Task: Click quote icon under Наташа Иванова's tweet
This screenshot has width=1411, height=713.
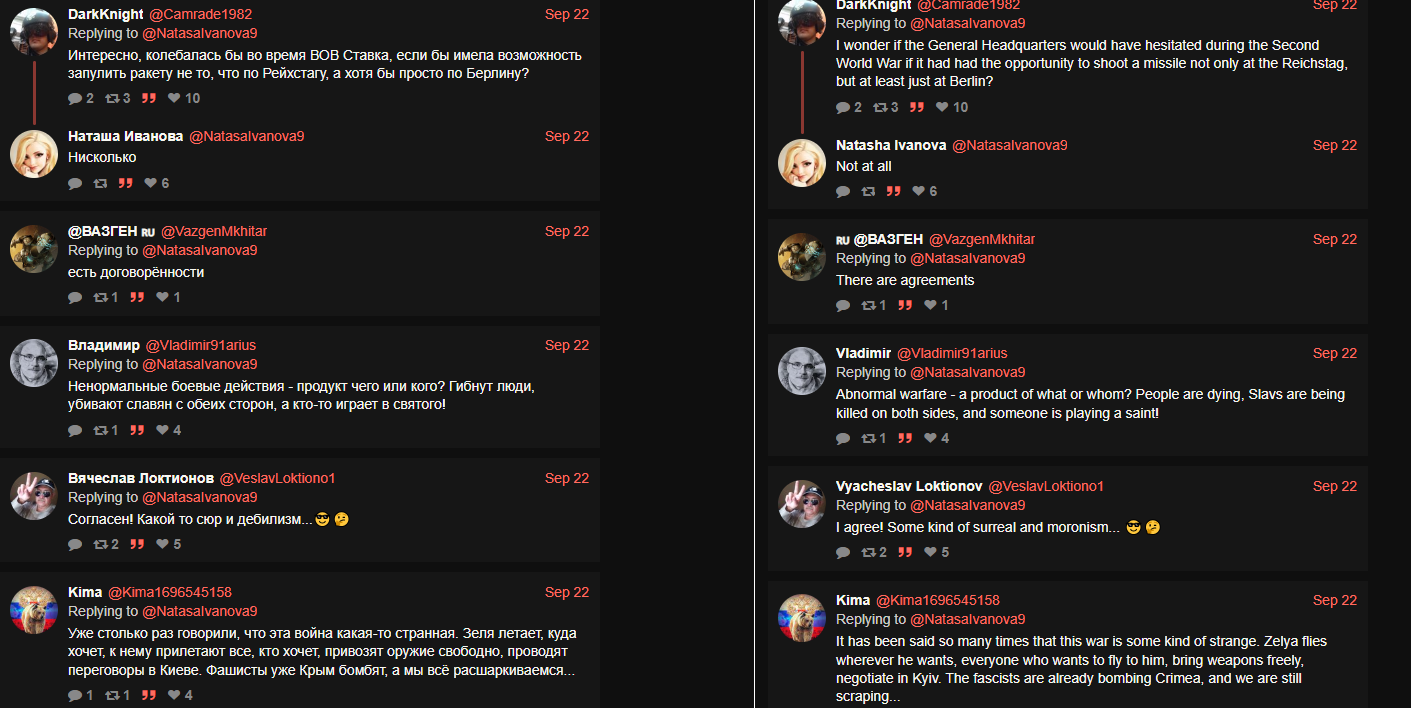Action: 126,183
